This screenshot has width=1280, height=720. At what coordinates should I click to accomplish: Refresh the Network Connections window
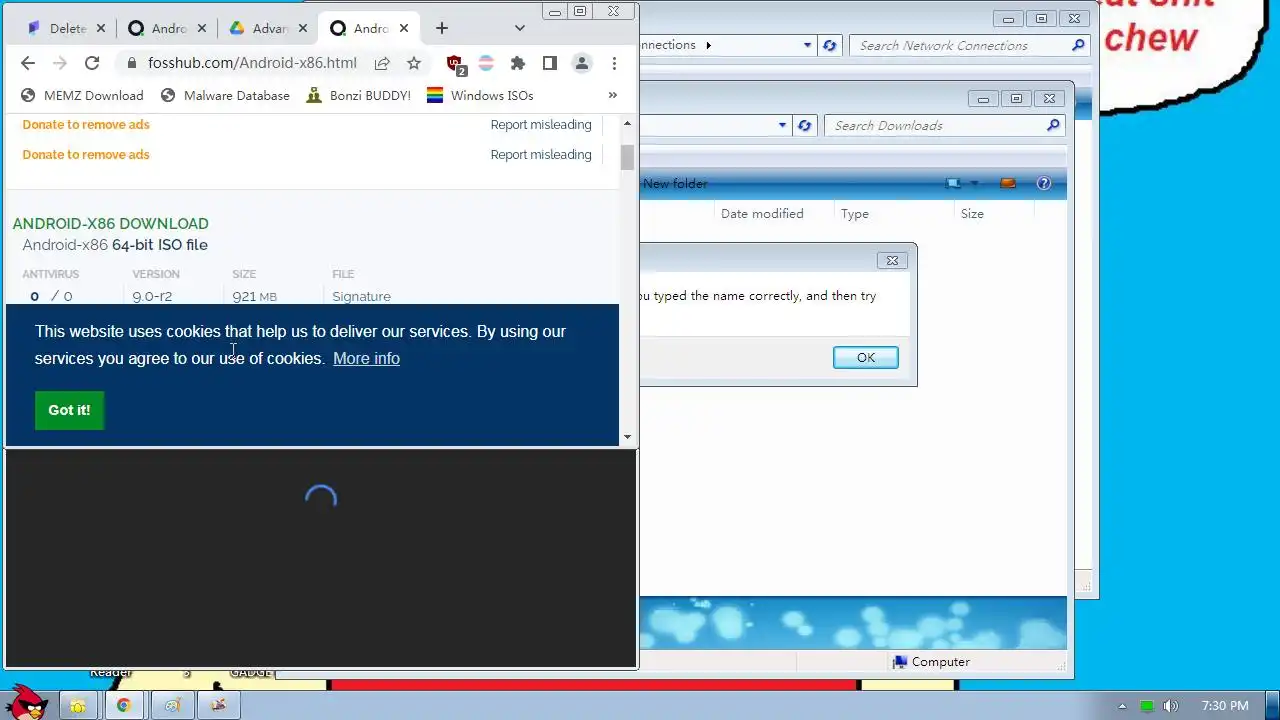(x=829, y=45)
